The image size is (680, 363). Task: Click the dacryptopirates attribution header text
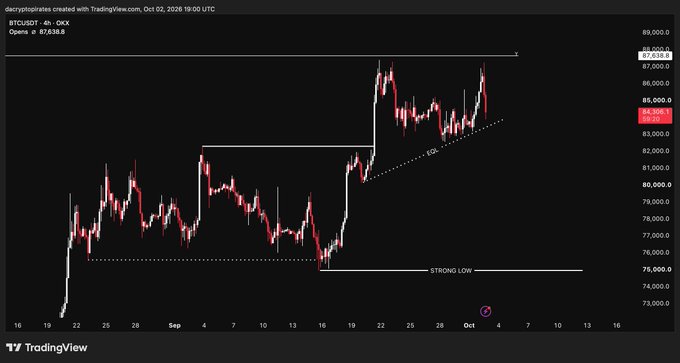point(111,9)
